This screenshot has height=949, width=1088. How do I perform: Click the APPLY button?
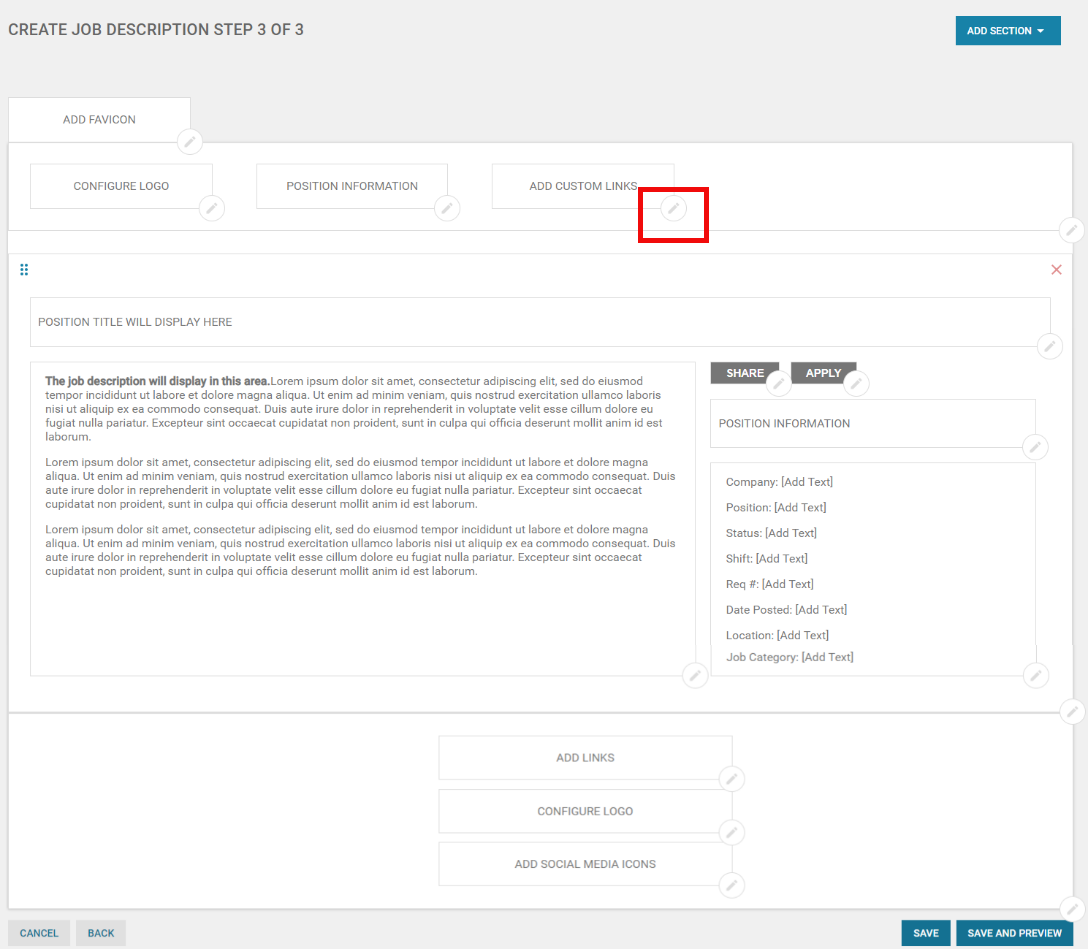[x=824, y=372]
